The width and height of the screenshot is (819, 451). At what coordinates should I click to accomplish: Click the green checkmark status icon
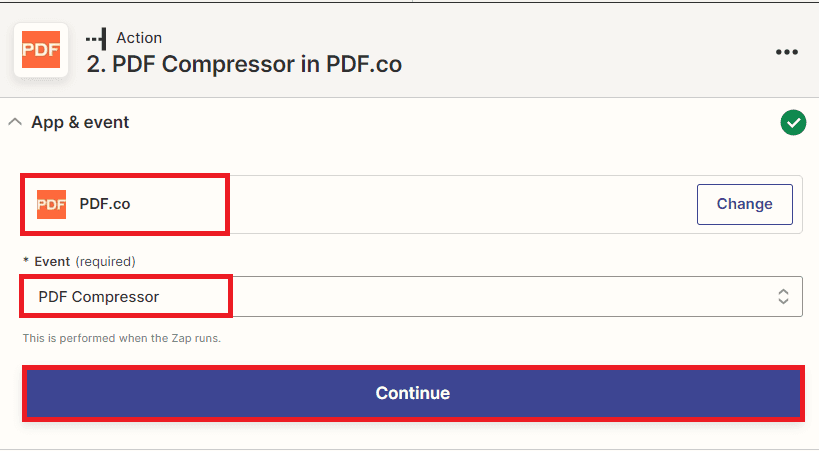tap(793, 123)
